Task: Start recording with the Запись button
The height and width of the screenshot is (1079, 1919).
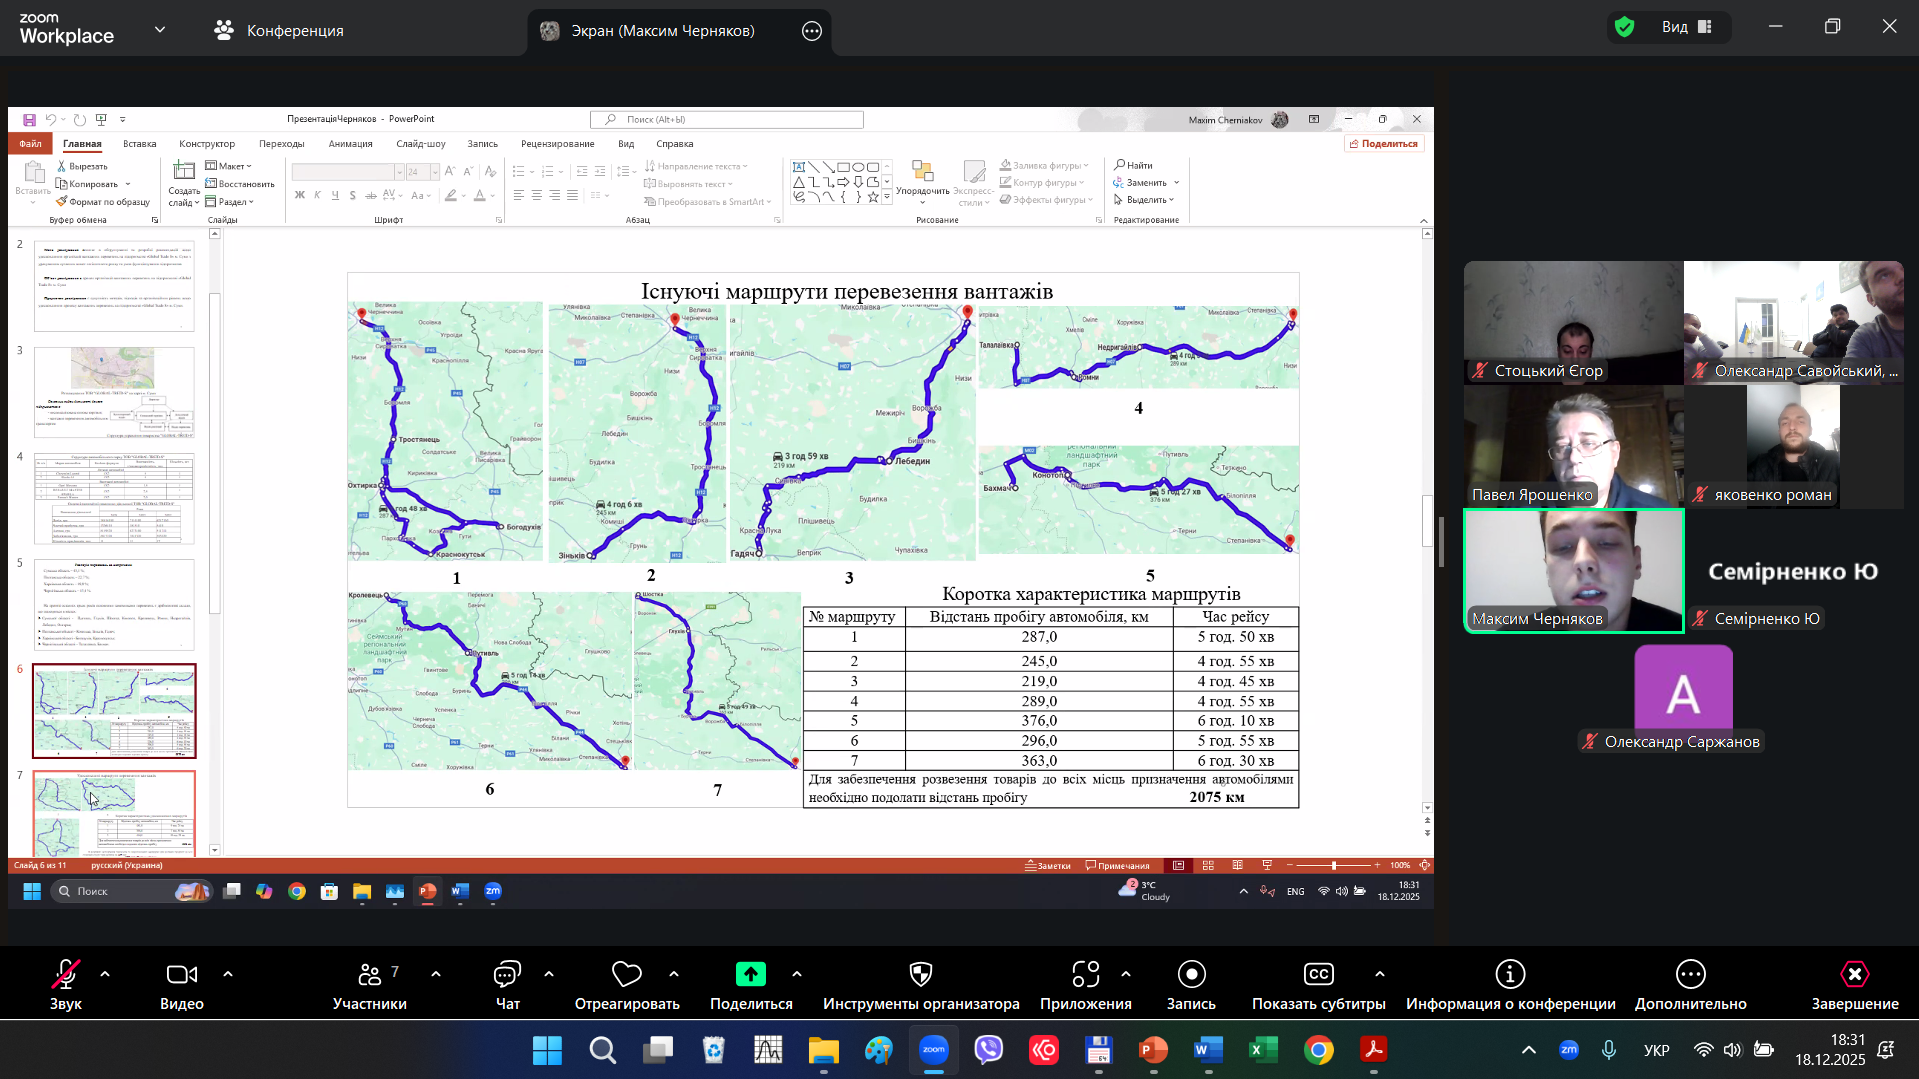Action: [1191, 975]
